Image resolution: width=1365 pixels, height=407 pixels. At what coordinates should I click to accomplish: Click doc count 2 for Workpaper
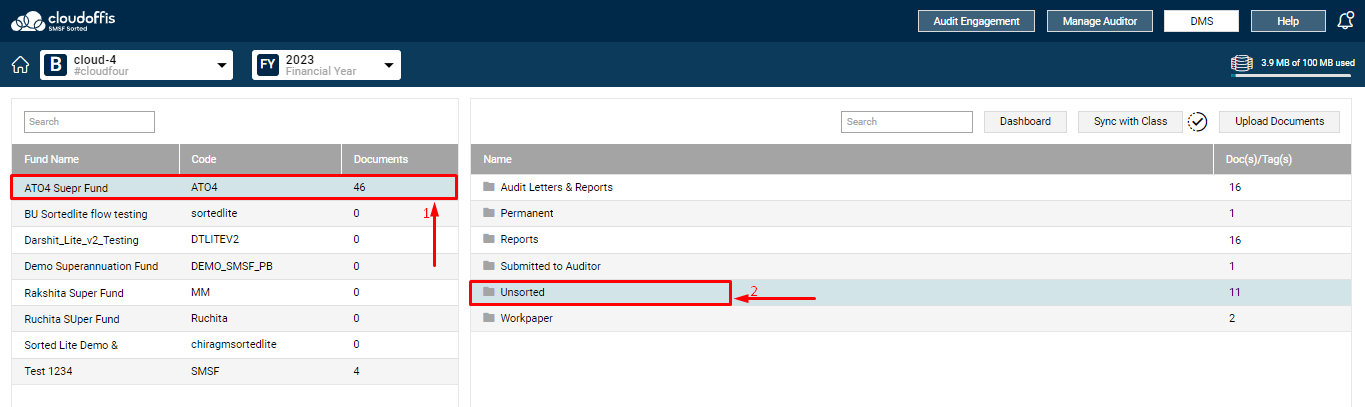tap(1232, 318)
